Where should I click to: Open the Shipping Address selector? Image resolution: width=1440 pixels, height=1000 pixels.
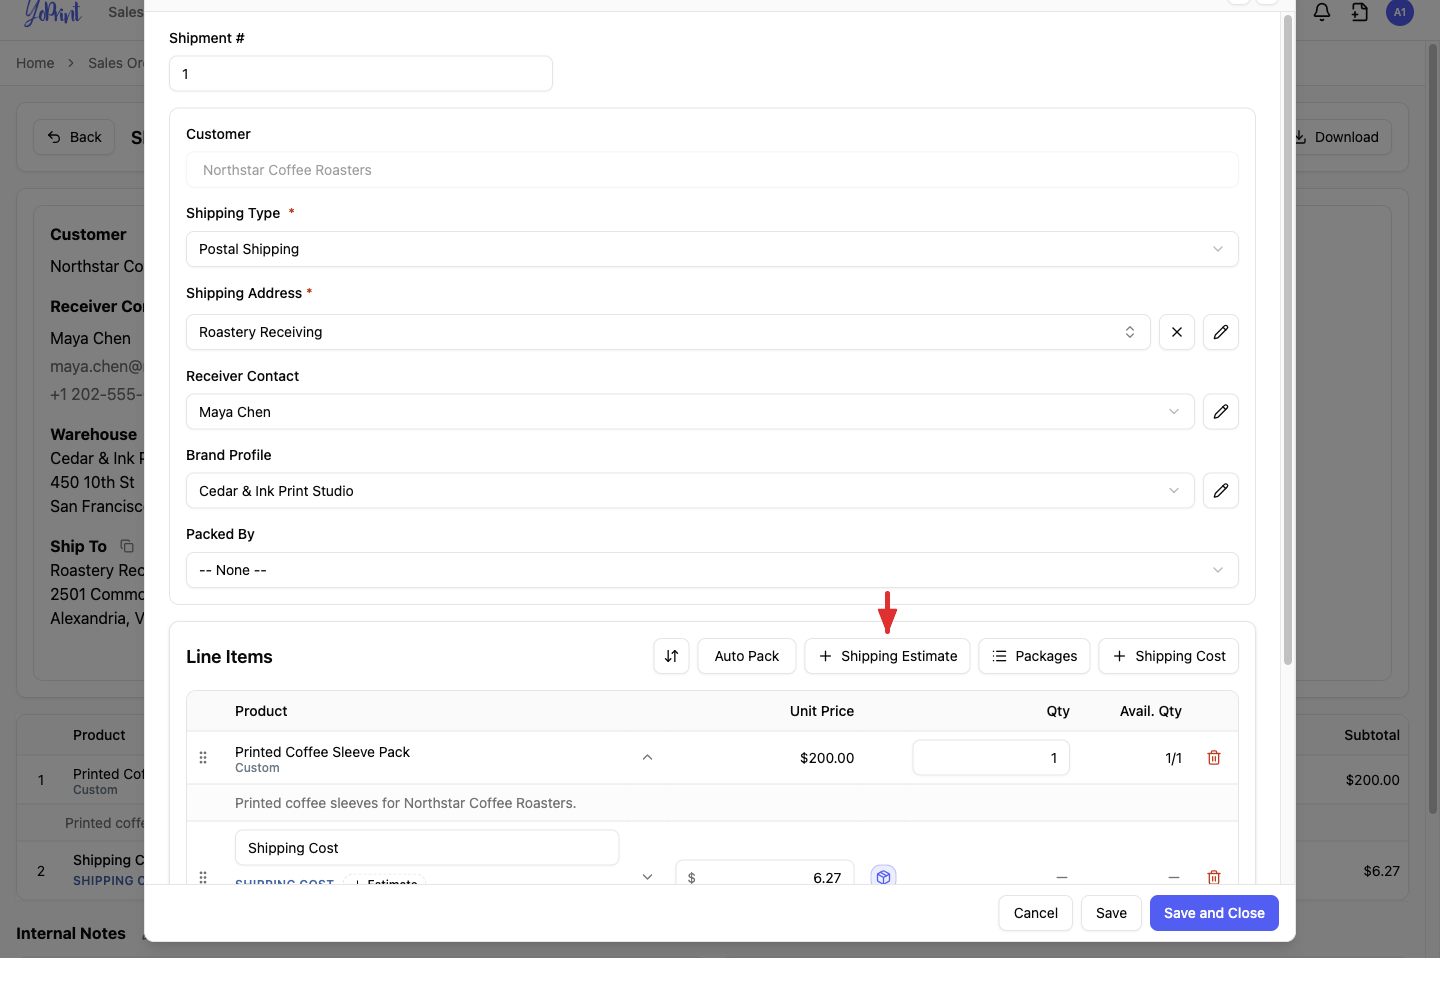668,332
